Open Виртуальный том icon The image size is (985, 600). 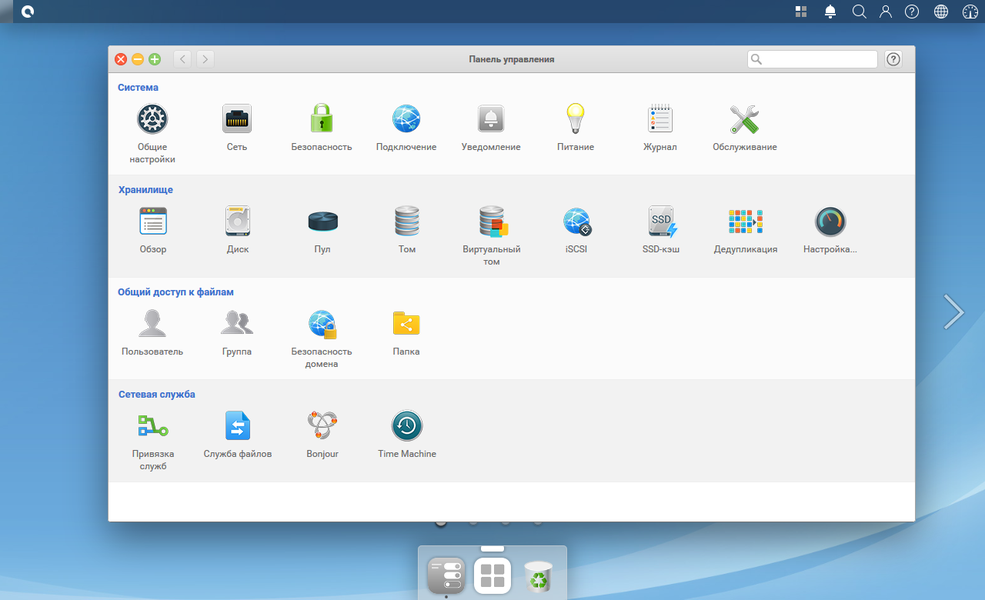click(x=492, y=221)
